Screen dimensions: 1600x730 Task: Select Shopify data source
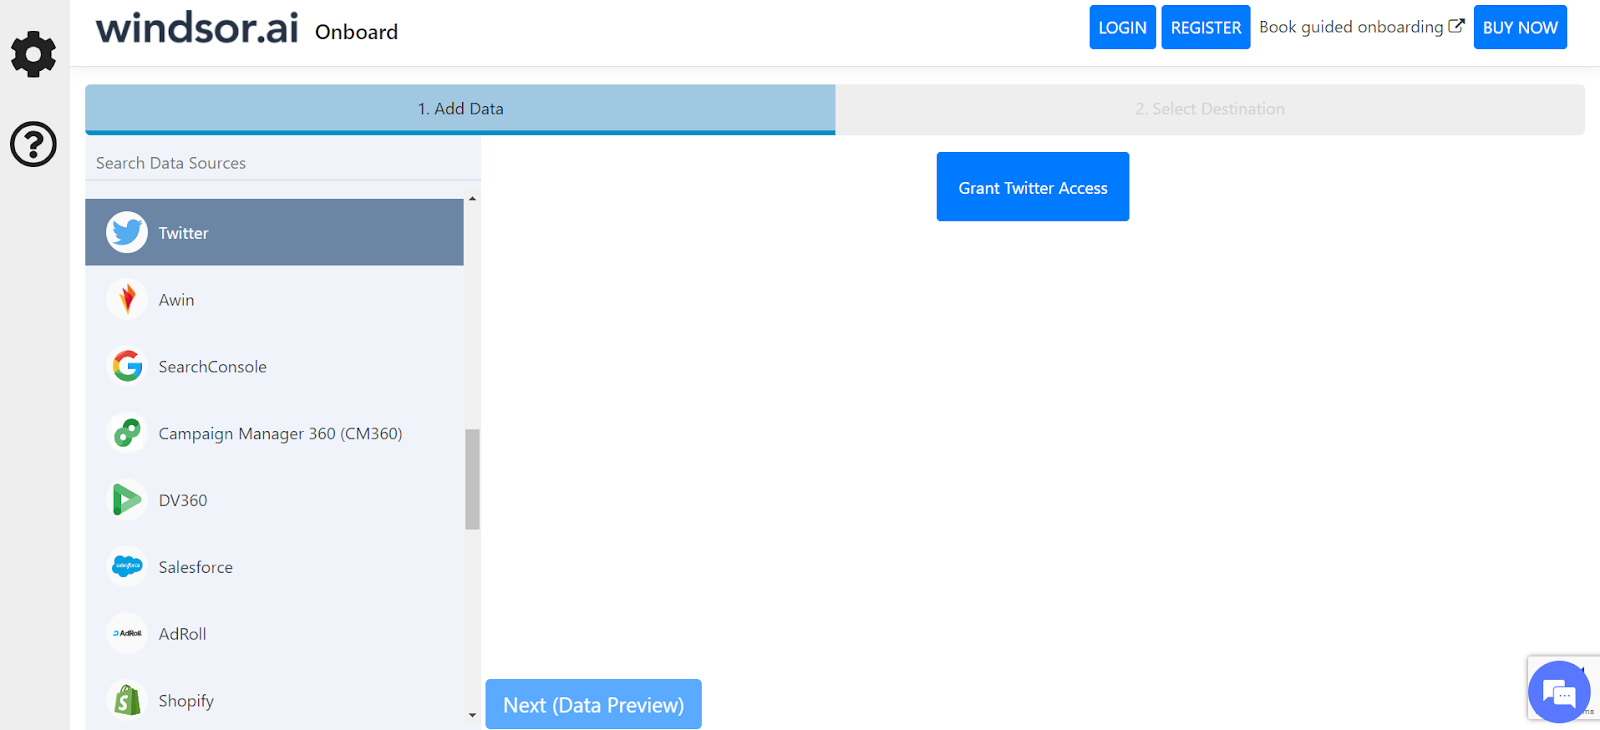click(x=274, y=700)
